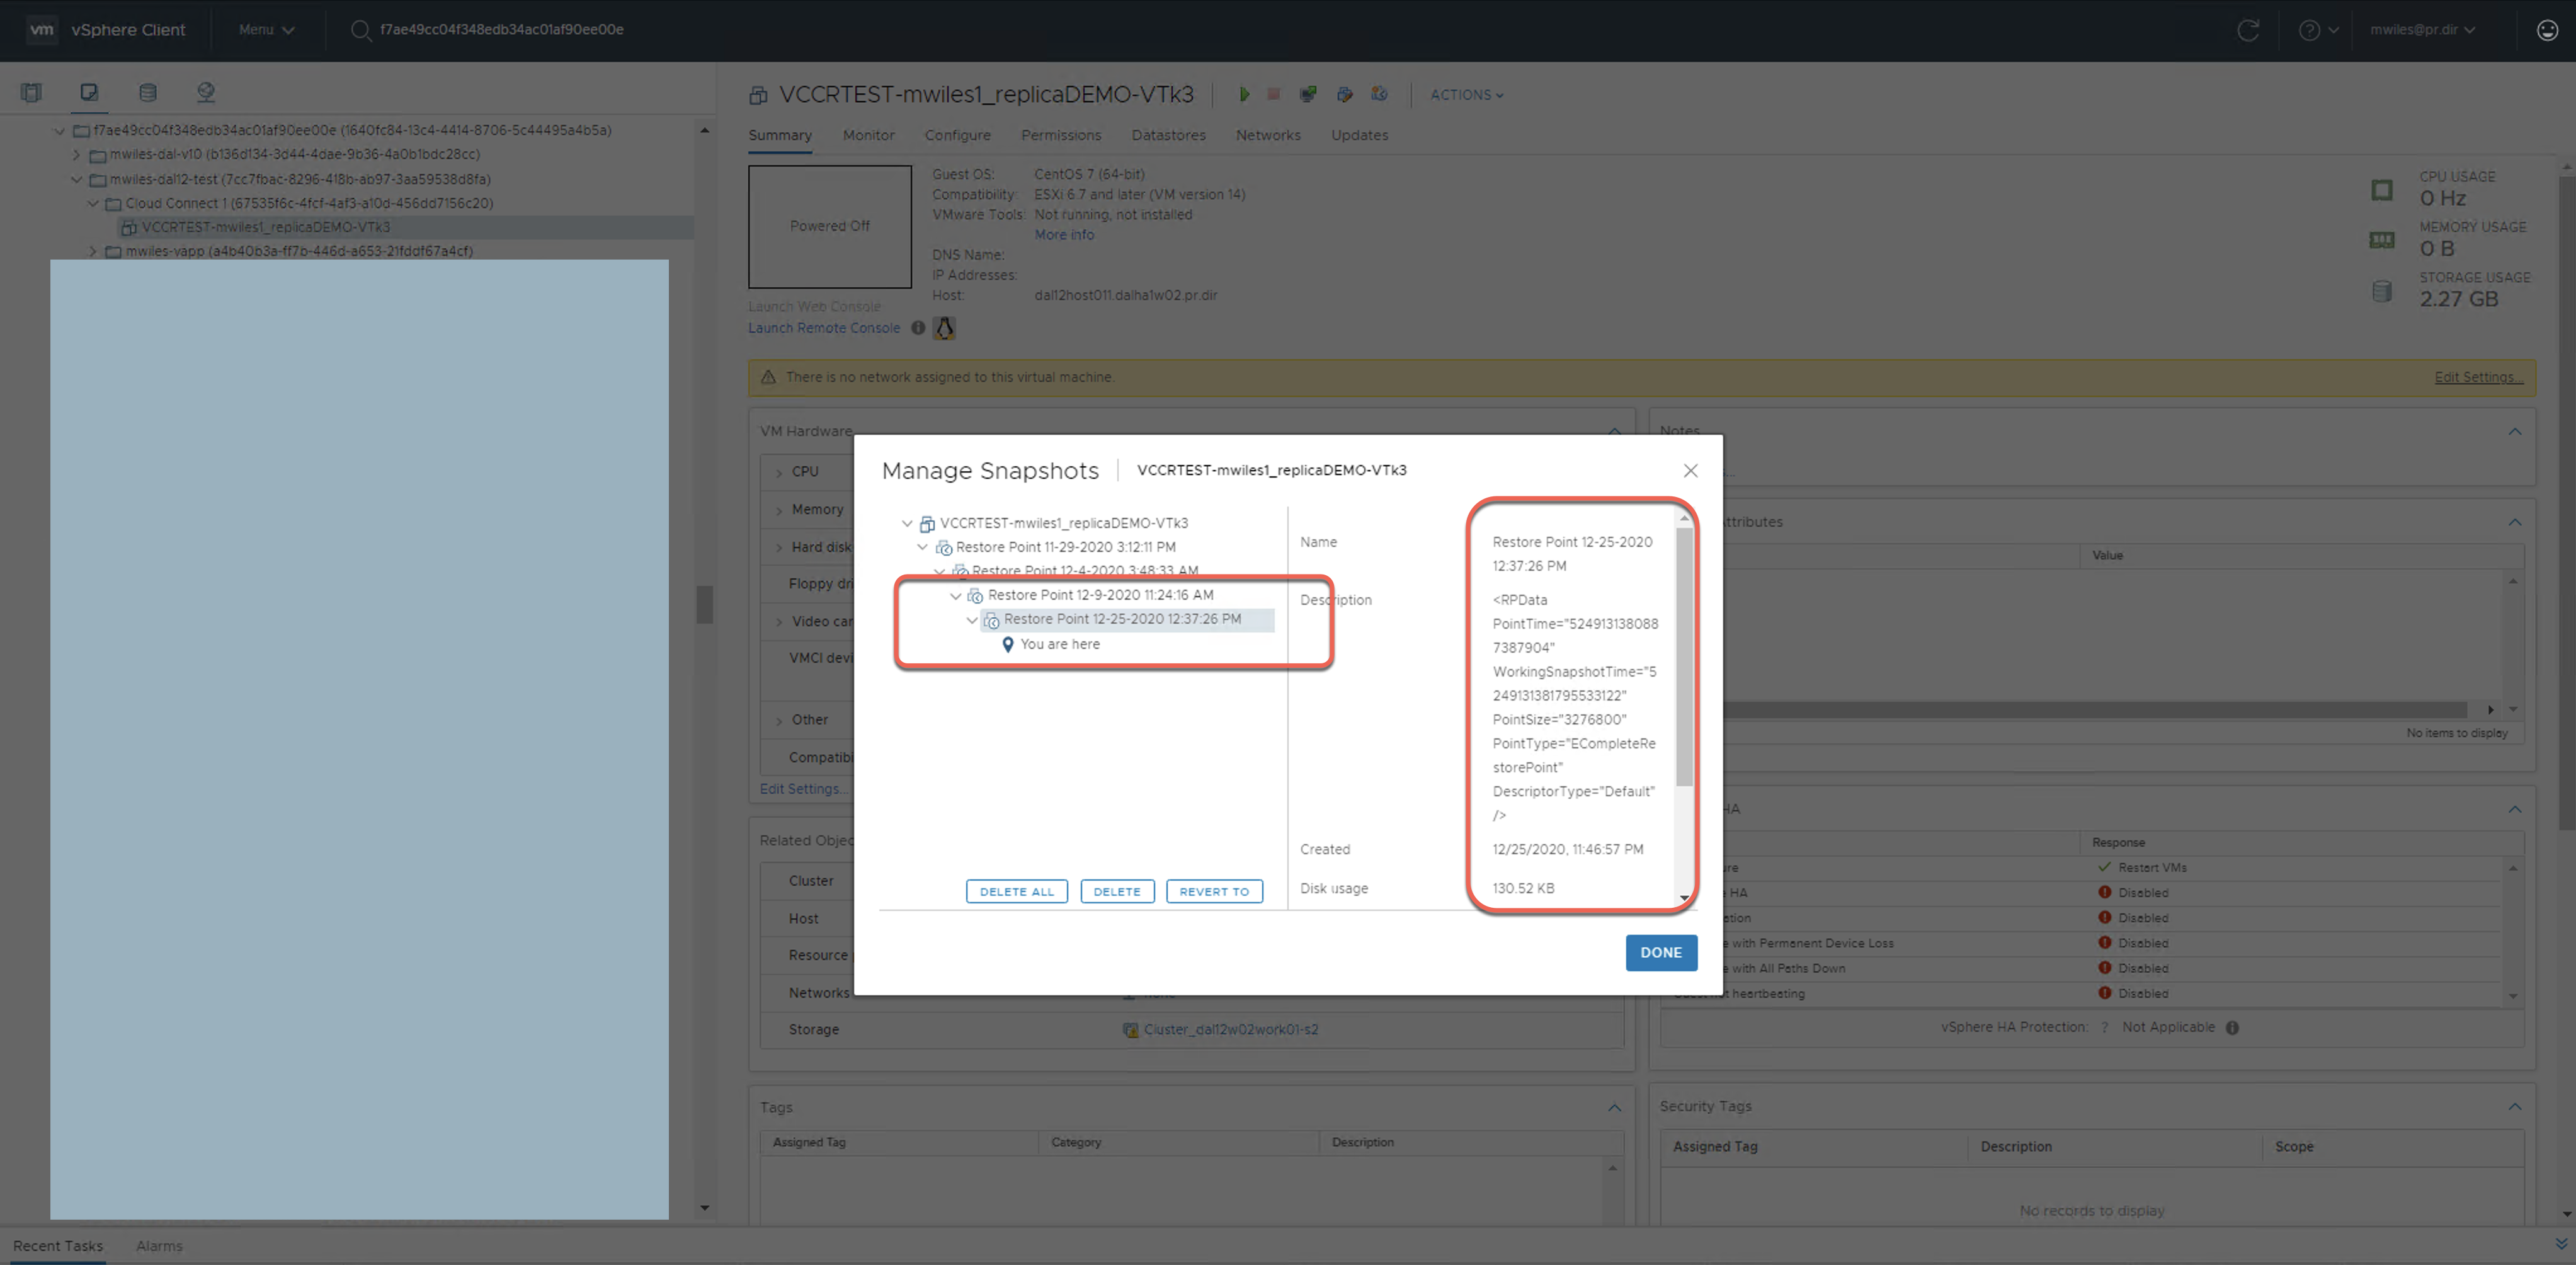Click the refresh icon in top bar
2576x1265 pixels.
[2248, 30]
